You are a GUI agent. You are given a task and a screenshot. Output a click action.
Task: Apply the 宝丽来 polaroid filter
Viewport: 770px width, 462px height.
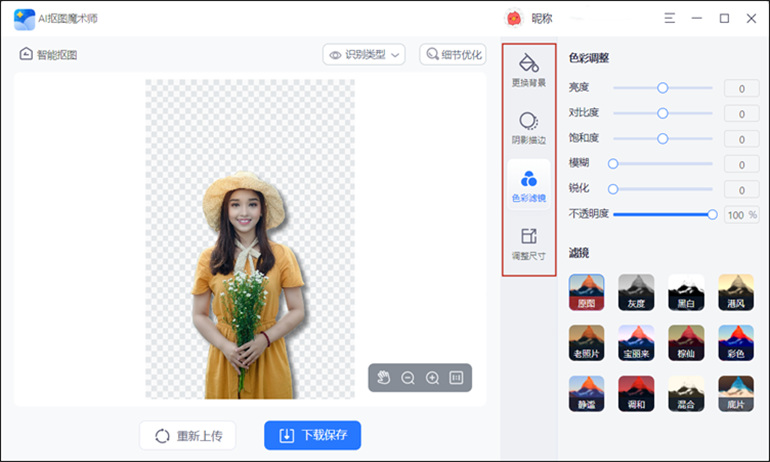coord(636,343)
